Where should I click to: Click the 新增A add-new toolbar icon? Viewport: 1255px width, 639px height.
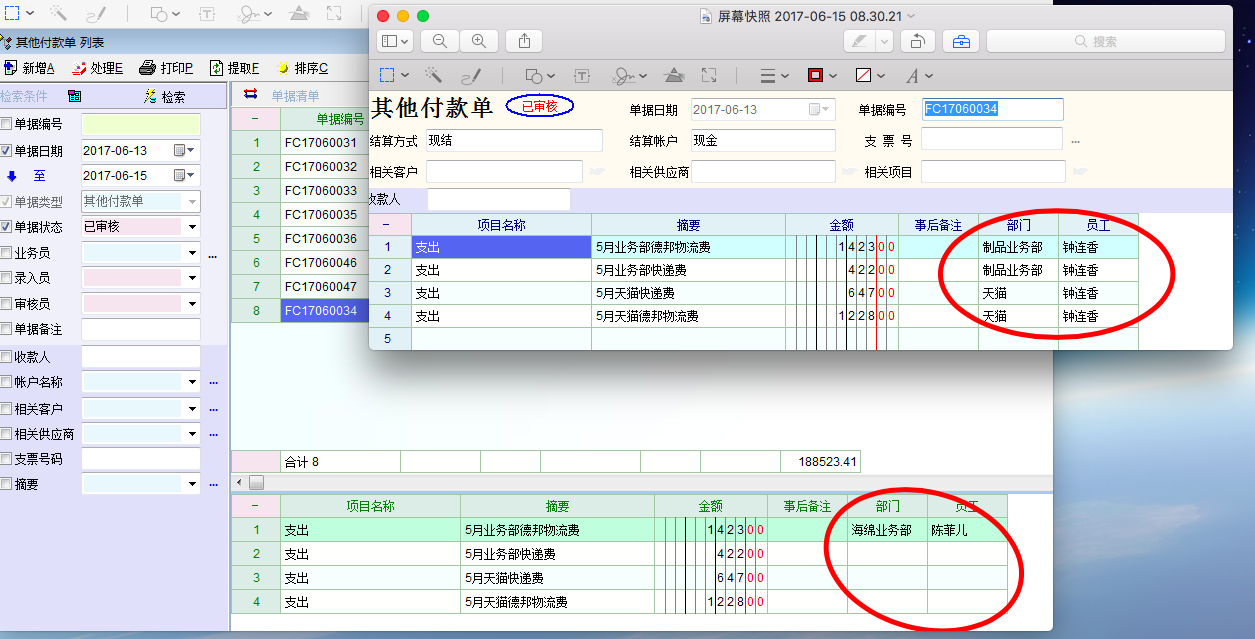(x=11, y=68)
